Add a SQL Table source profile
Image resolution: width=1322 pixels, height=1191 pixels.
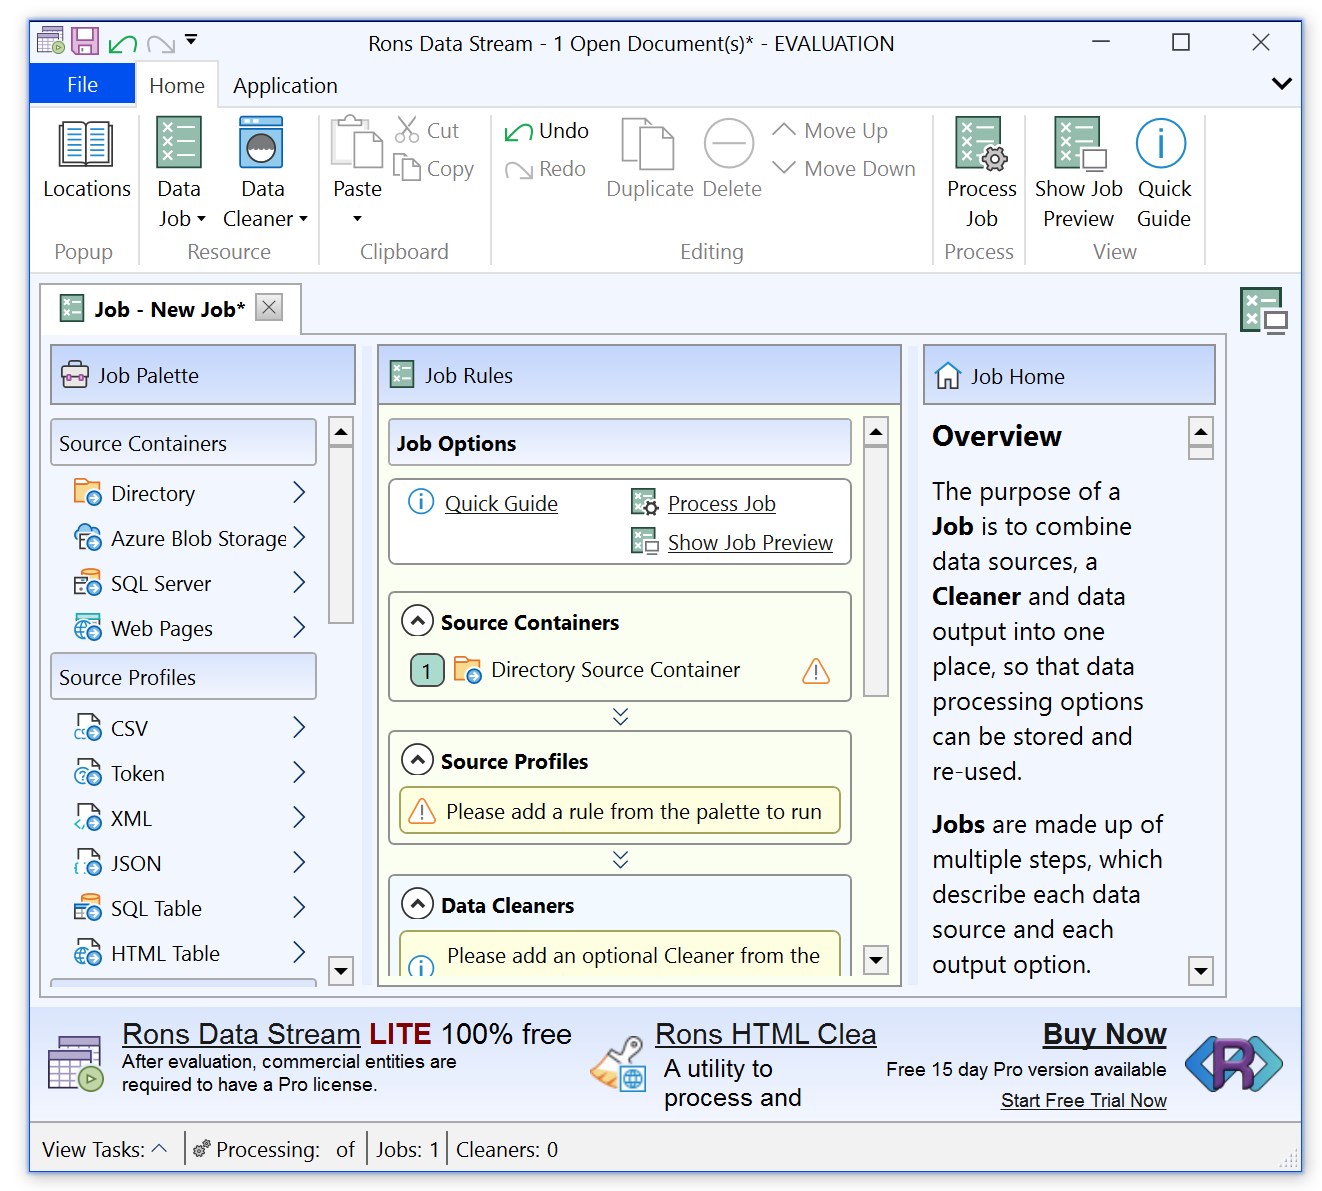pos(189,908)
